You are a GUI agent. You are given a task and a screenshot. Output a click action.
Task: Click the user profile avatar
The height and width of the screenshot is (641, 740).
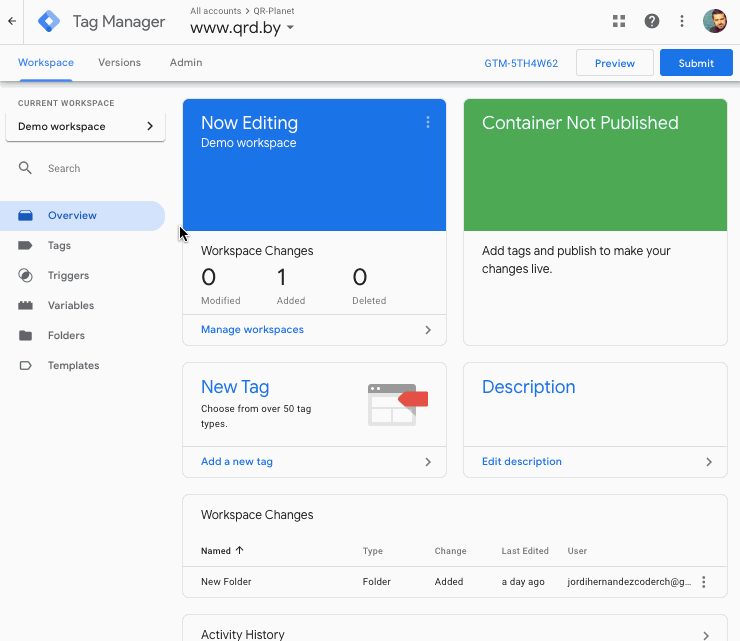(x=715, y=21)
